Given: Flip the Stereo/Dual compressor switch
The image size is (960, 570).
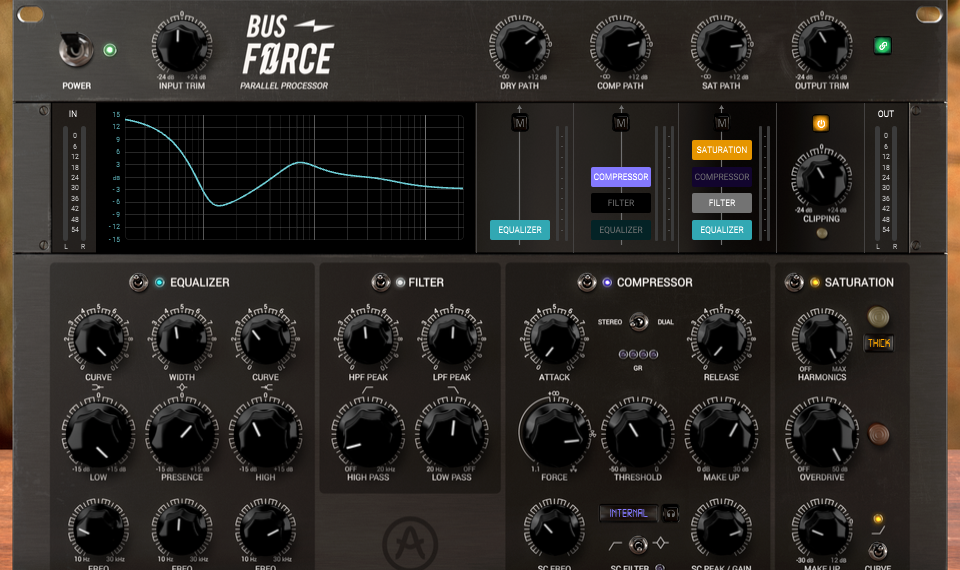Looking at the screenshot, I should click(x=637, y=322).
